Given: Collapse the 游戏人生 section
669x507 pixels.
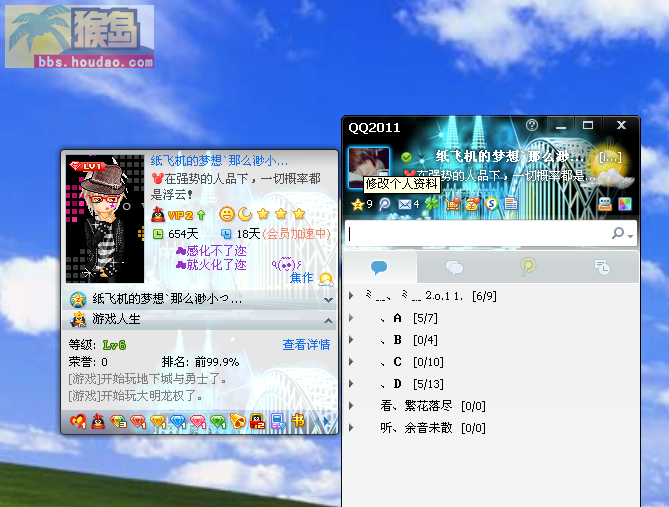Looking at the screenshot, I should coord(328,321).
